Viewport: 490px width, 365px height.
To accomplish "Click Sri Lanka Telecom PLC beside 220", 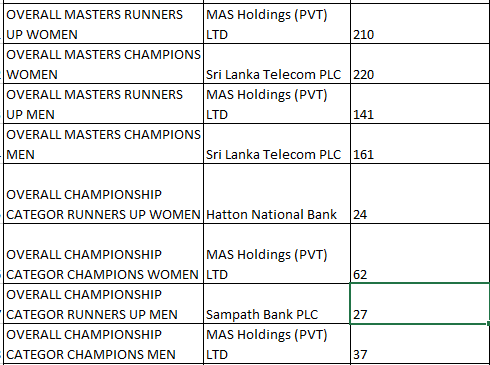I will tap(277, 64).
